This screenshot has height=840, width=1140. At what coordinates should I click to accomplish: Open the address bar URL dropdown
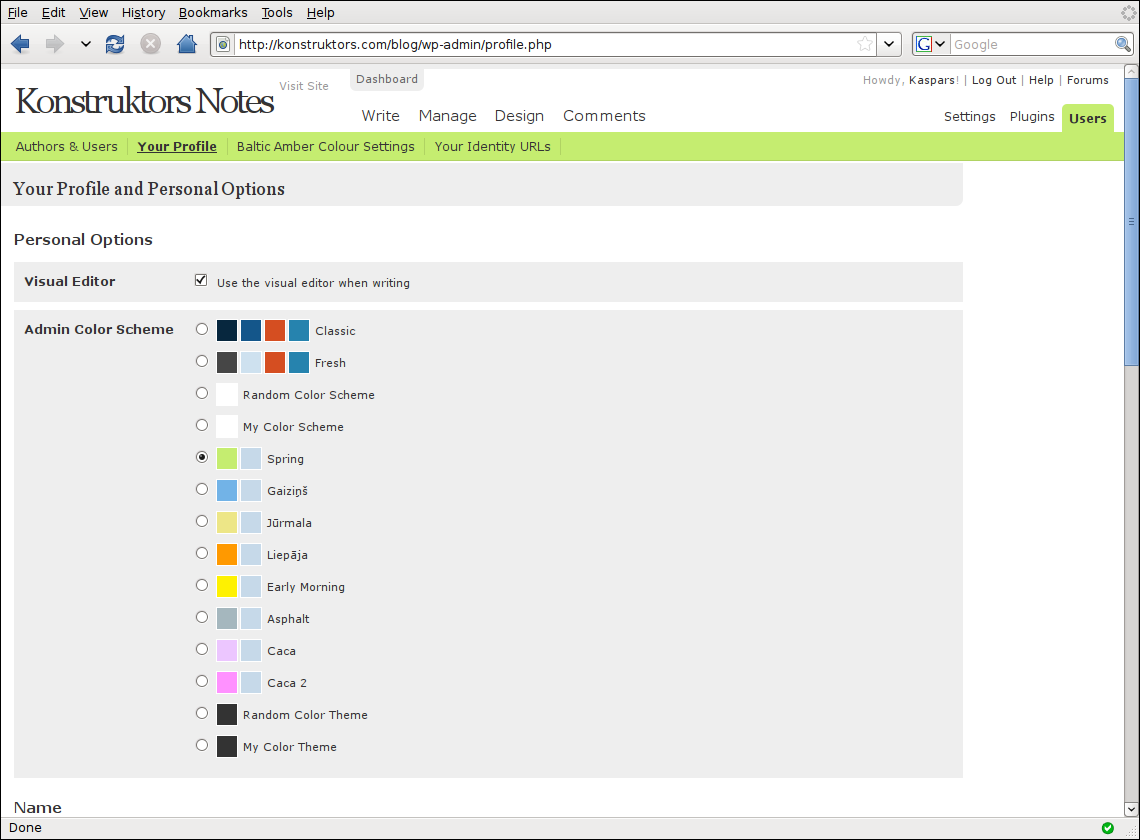(x=888, y=44)
